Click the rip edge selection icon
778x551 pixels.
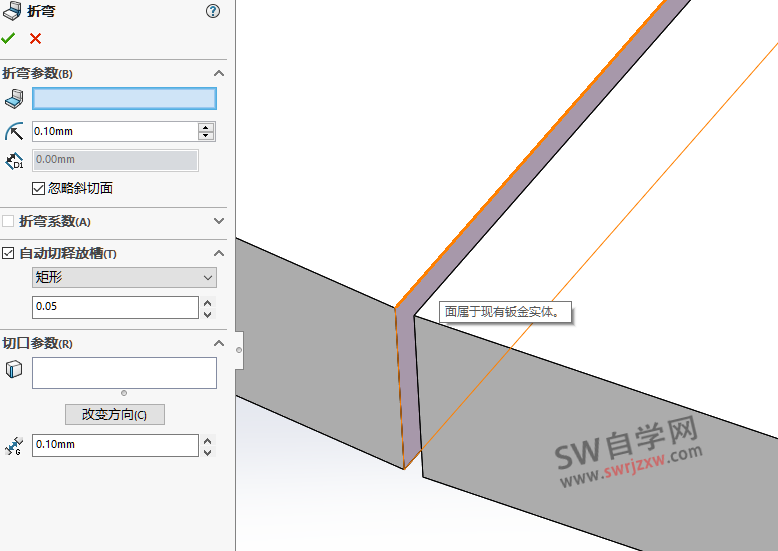click(14, 370)
